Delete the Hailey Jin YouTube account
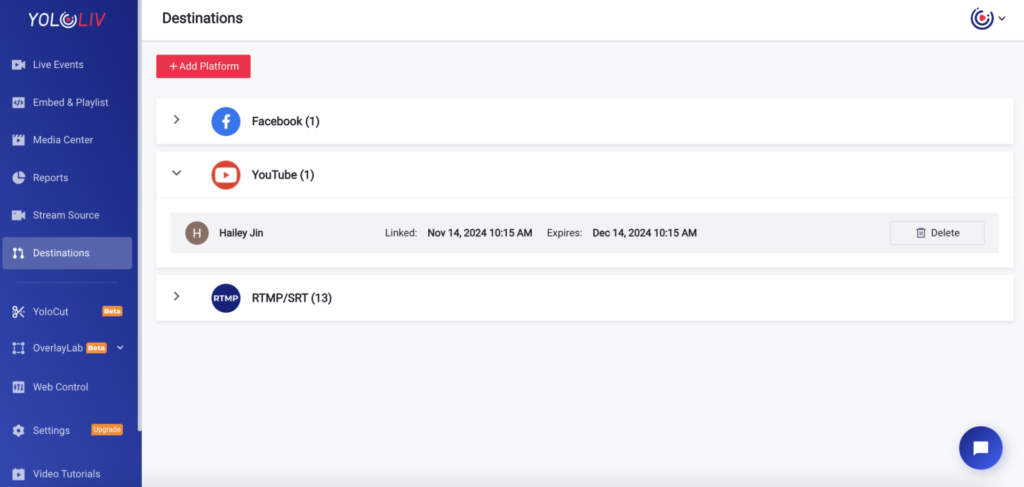 [x=937, y=233]
